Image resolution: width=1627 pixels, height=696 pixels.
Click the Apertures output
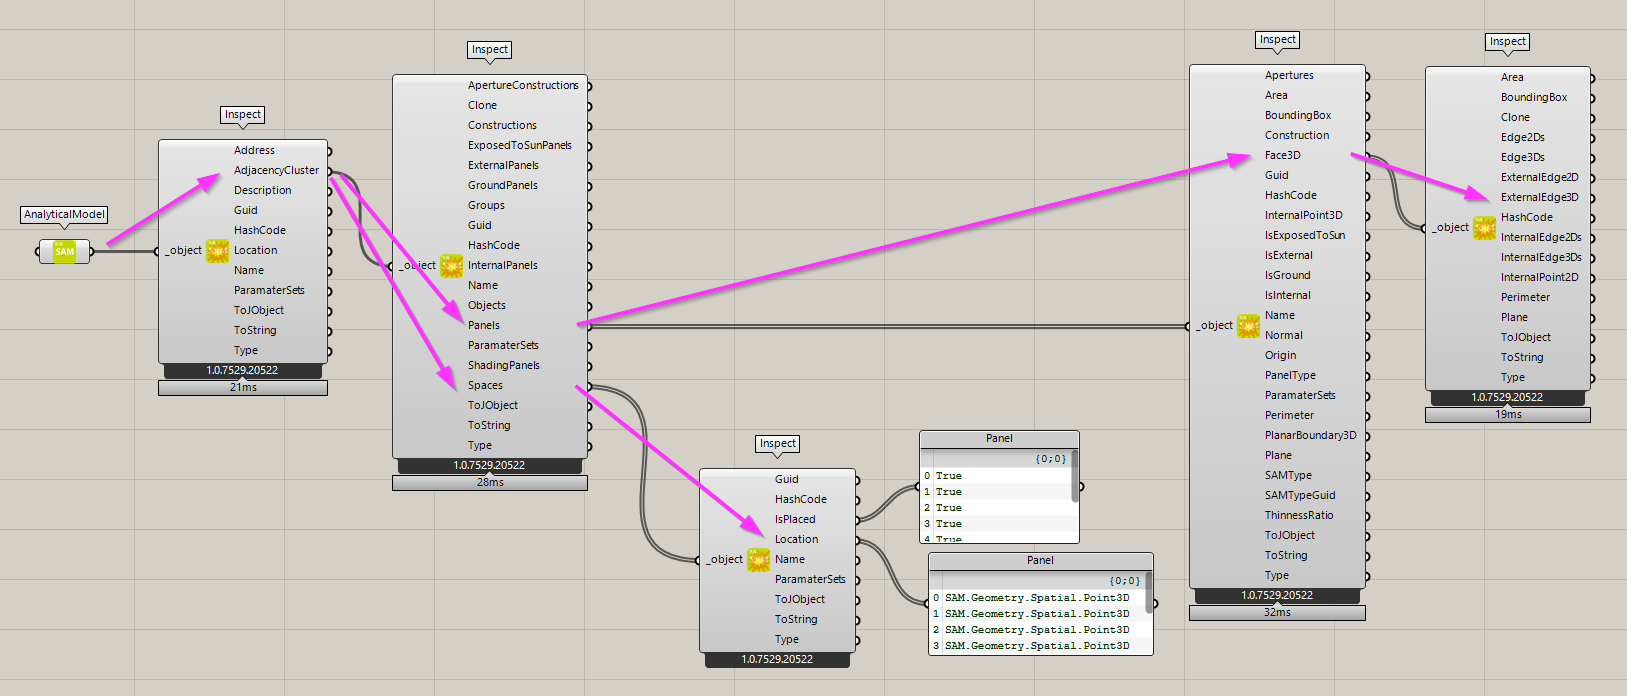pyautogui.click(x=1289, y=76)
